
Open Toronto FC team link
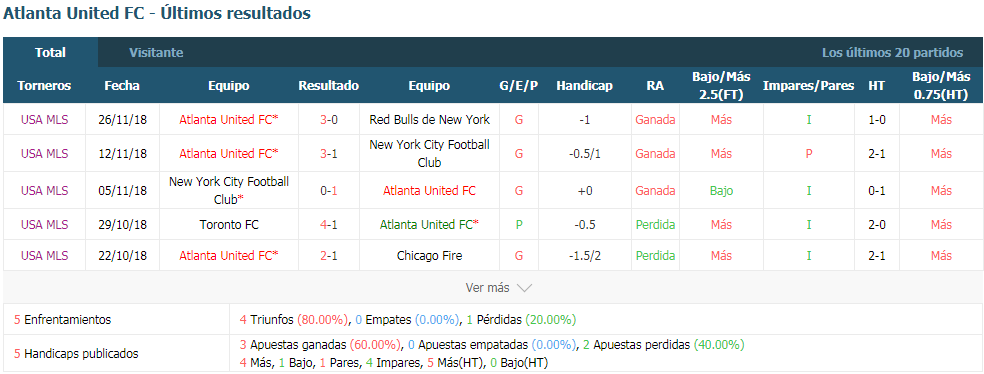coord(229,224)
